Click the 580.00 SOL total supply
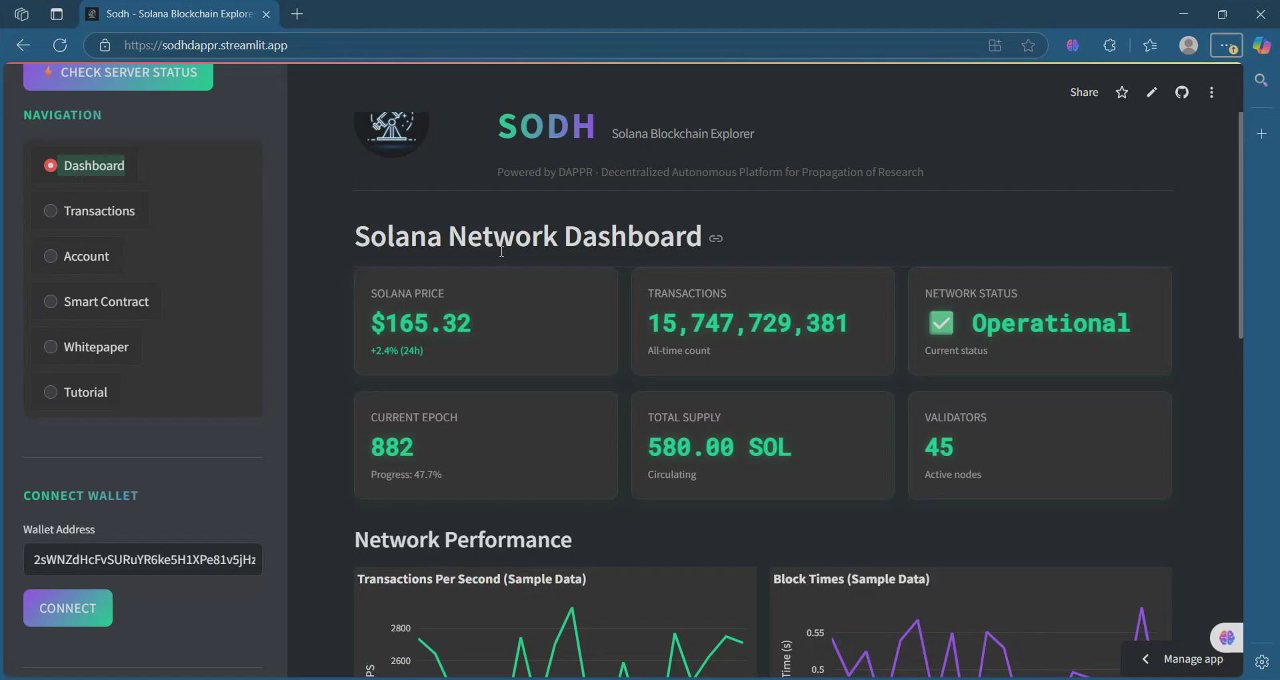Image resolution: width=1280 pixels, height=680 pixels. (720, 447)
